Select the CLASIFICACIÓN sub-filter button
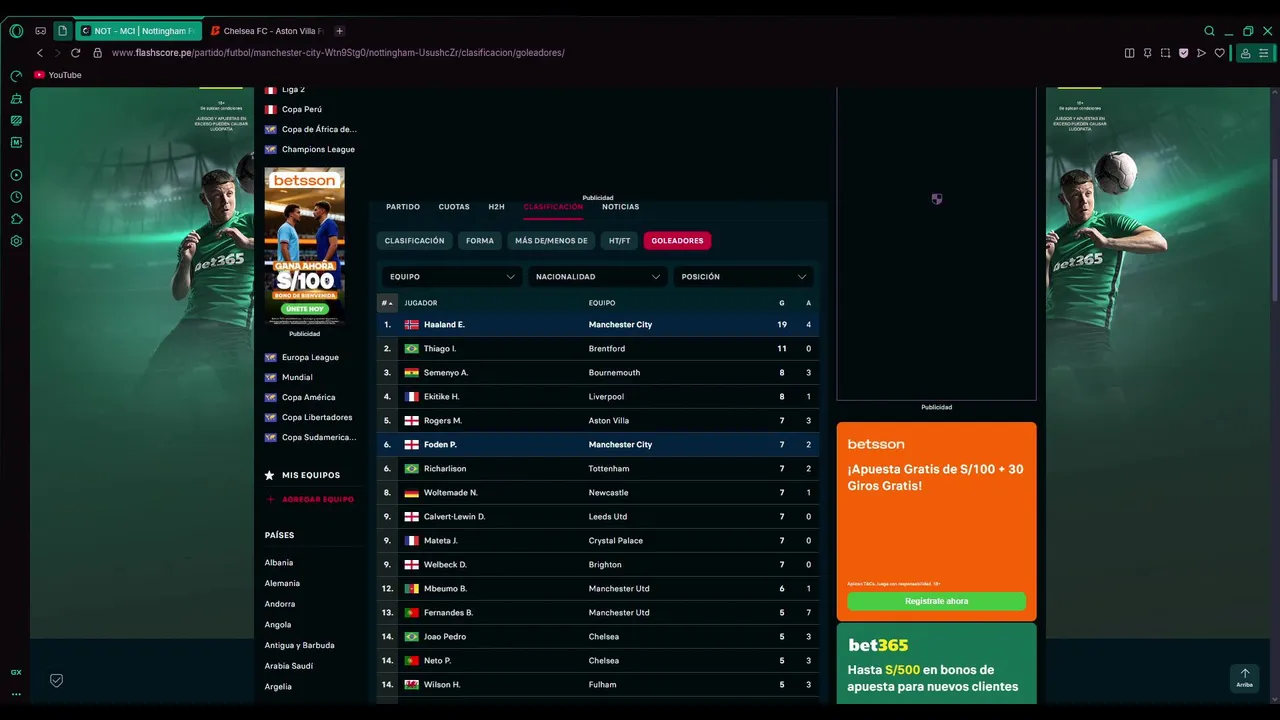The height and width of the screenshot is (720, 1280). [414, 241]
